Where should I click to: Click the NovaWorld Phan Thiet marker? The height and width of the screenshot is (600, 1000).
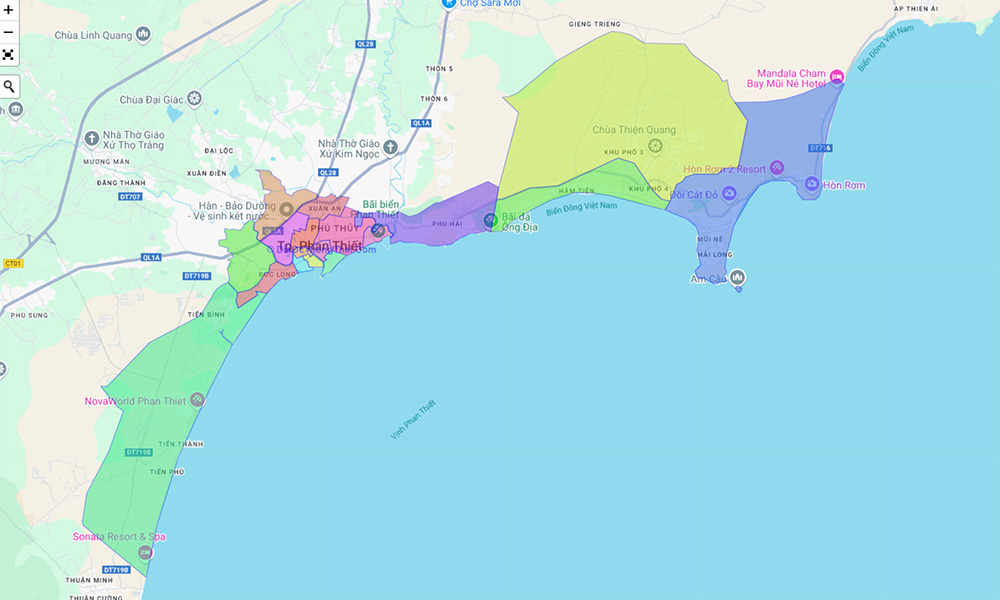click(198, 400)
